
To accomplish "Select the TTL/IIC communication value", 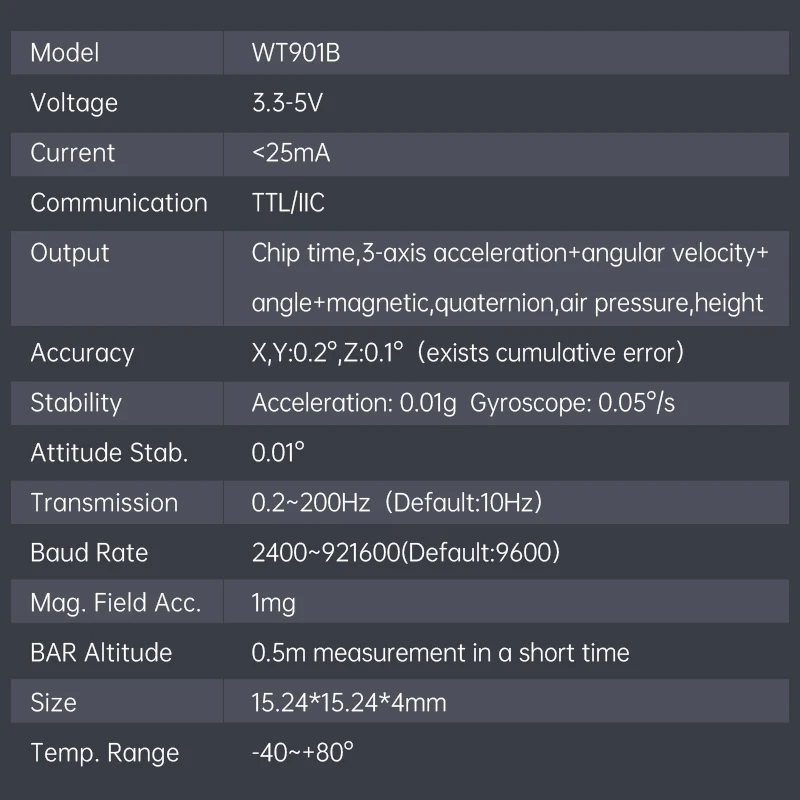I will click(288, 203).
